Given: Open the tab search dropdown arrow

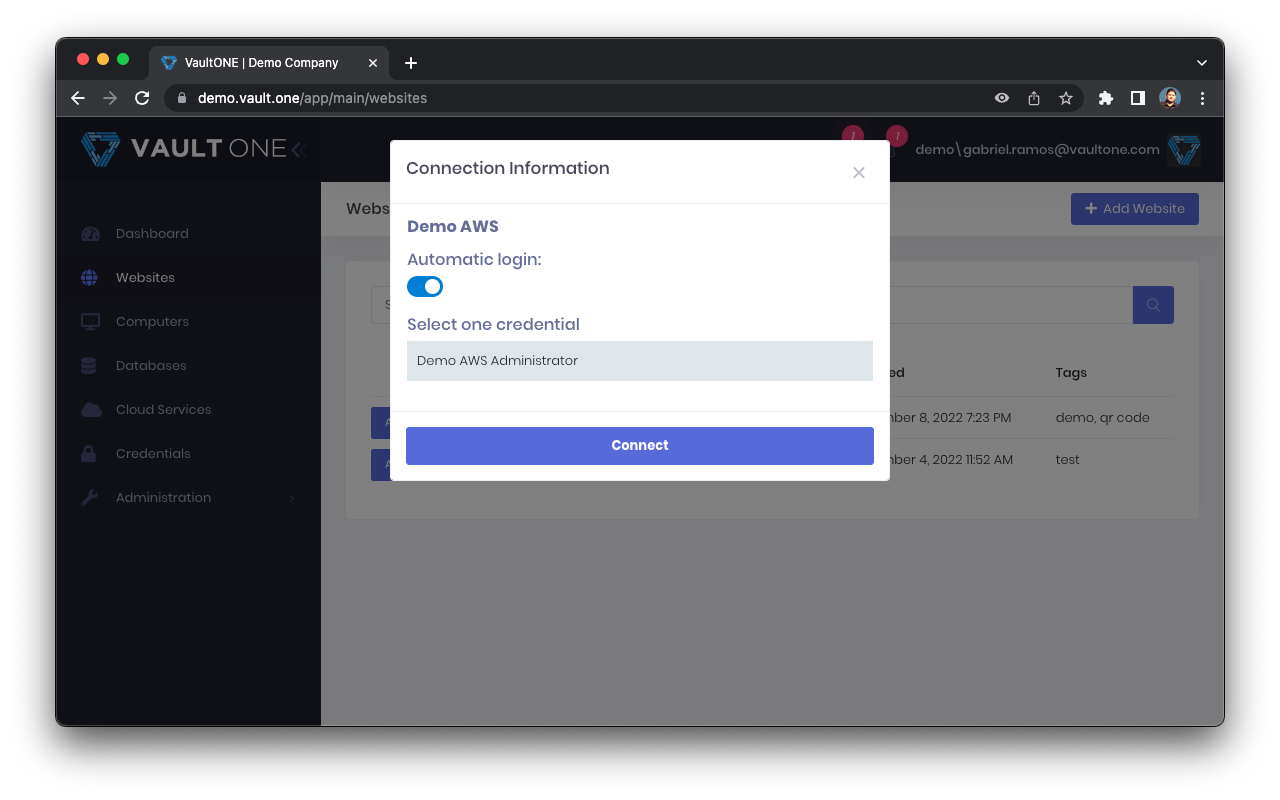Looking at the screenshot, I should [1202, 63].
